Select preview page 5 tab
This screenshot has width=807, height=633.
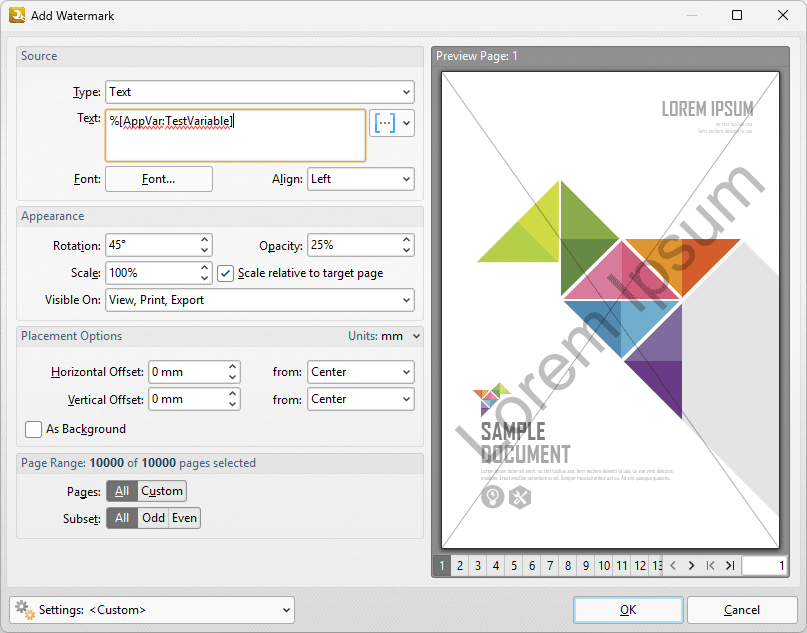point(514,566)
